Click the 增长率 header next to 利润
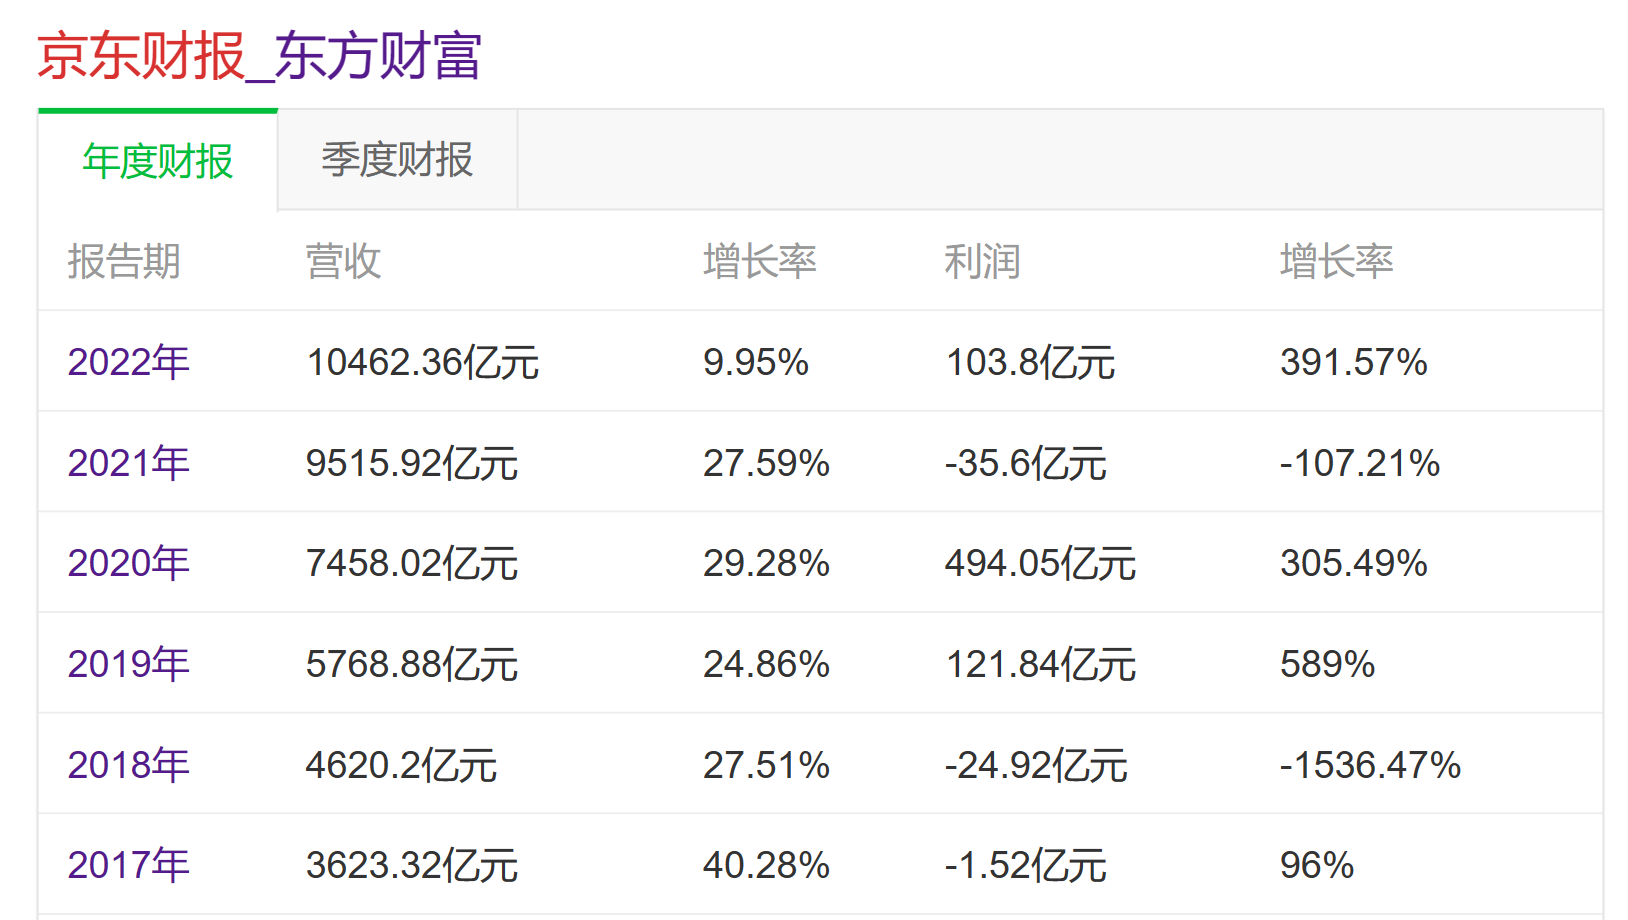The image size is (1628, 920). 1337,262
